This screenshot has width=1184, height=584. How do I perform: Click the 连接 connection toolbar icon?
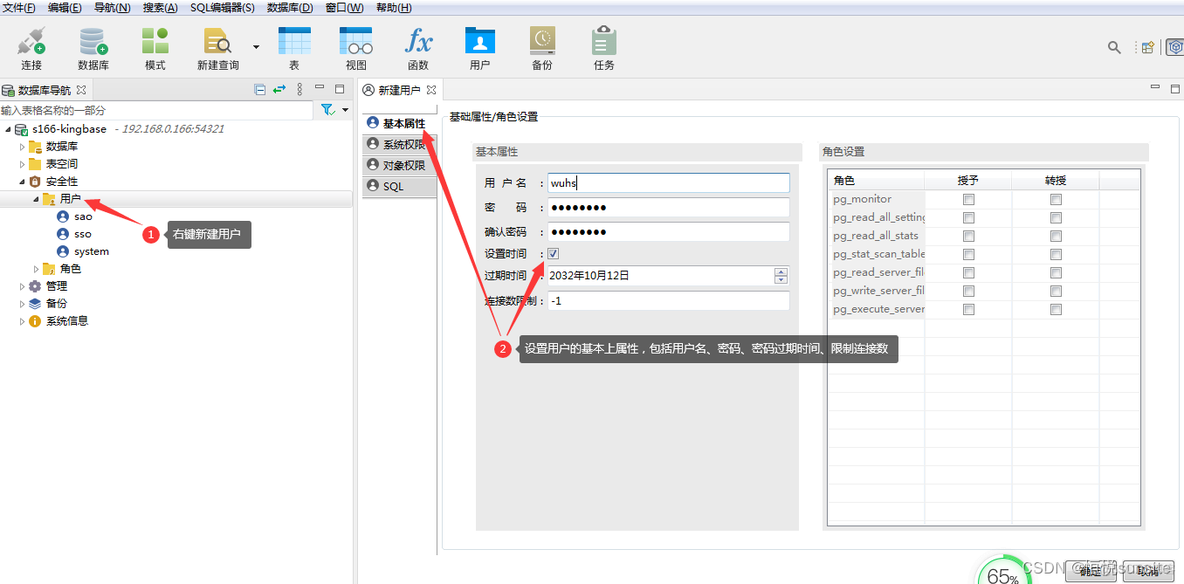[x=32, y=48]
